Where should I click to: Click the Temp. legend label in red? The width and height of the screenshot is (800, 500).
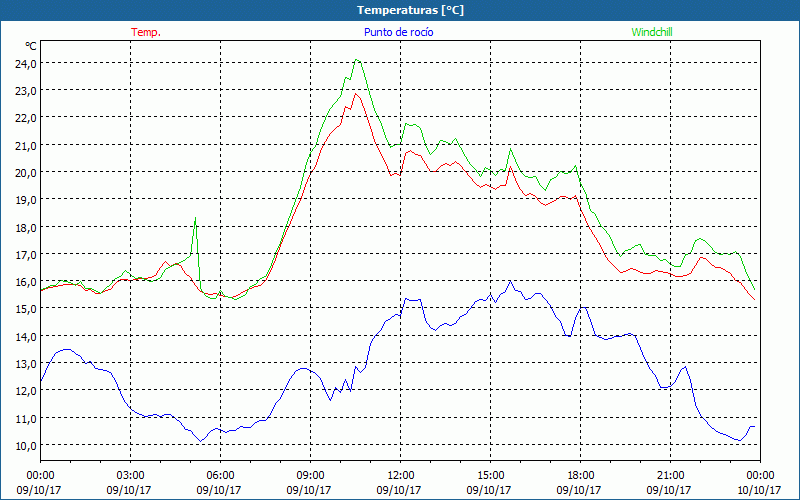pos(146,32)
